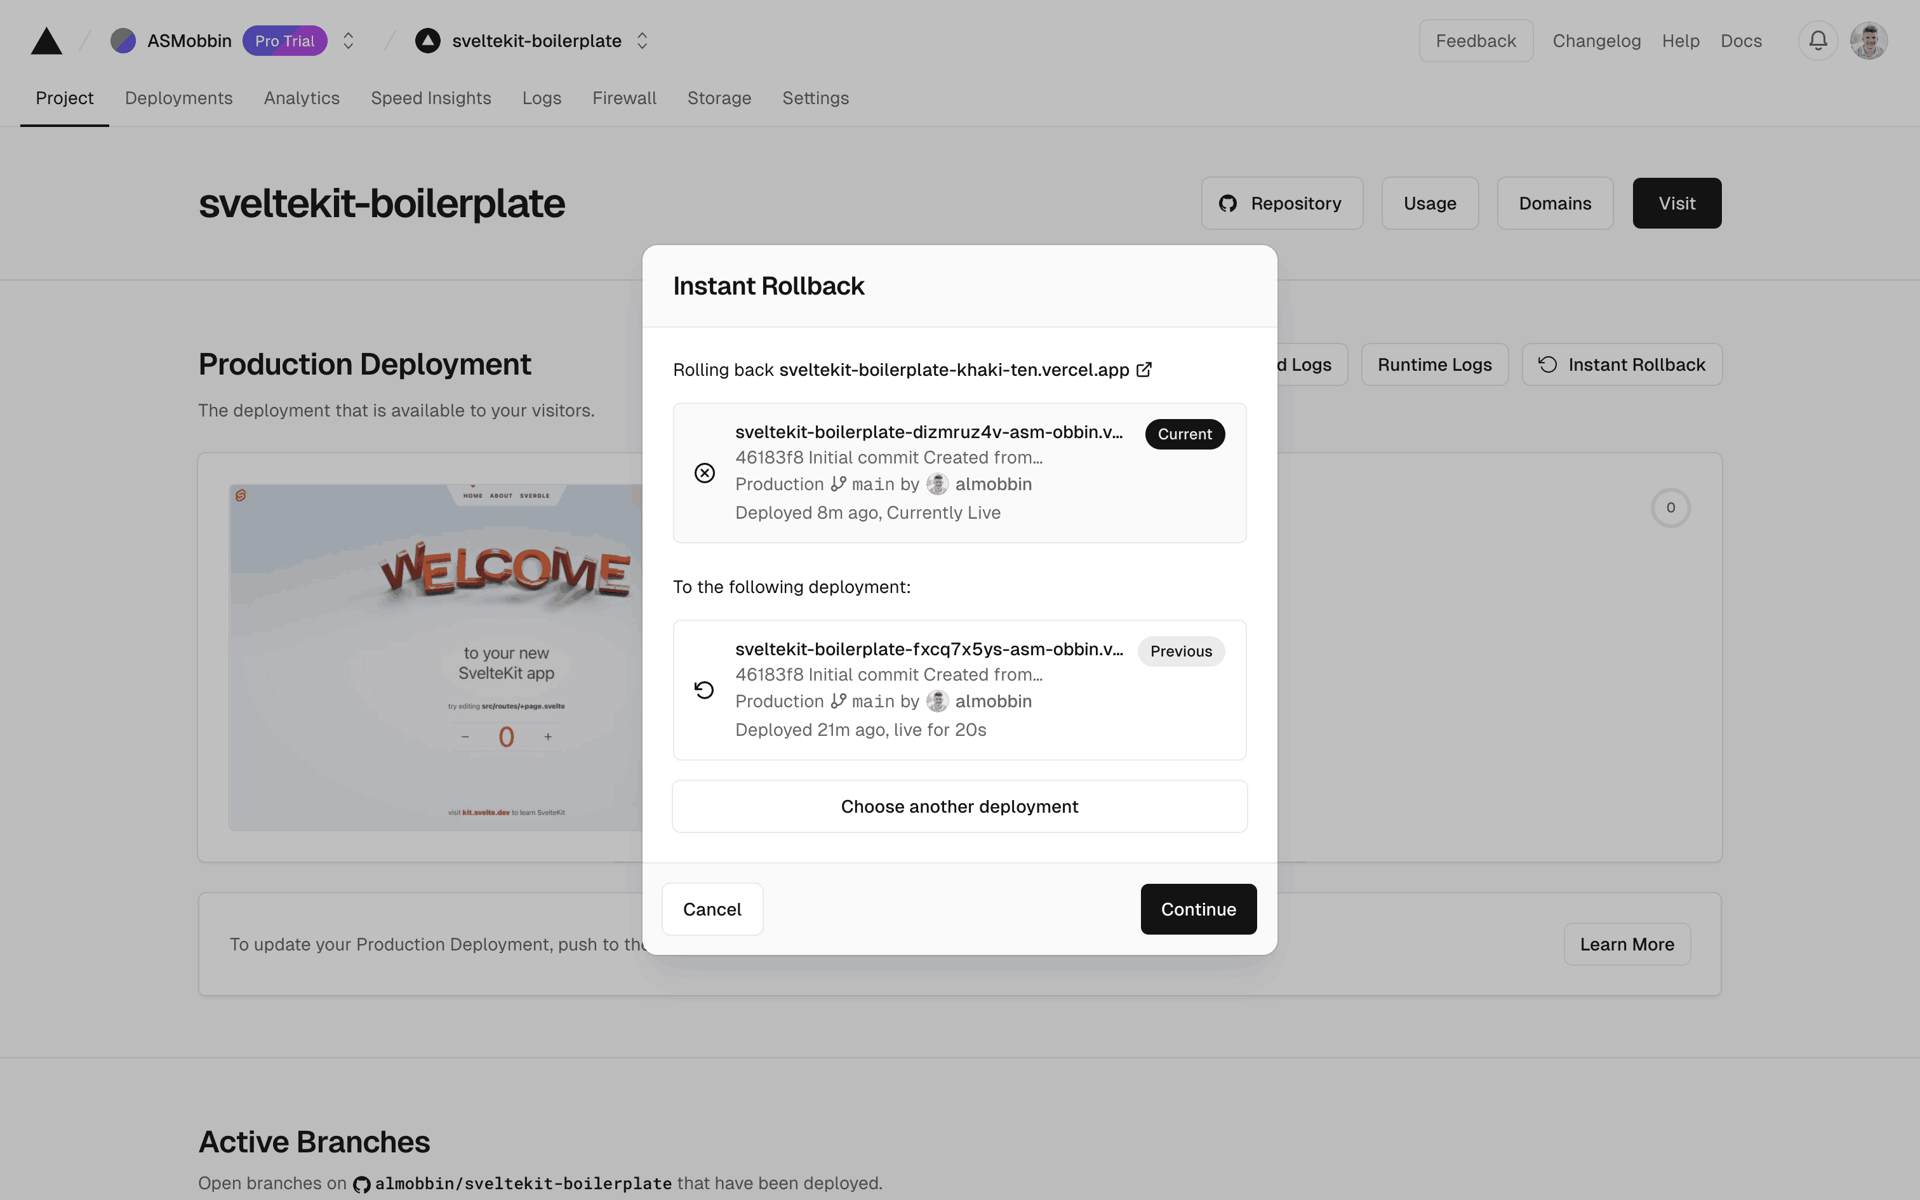Click "Deployed 8m ago, Currently Live" text
Image resolution: width=1920 pixels, height=1200 pixels.
[868, 513]
